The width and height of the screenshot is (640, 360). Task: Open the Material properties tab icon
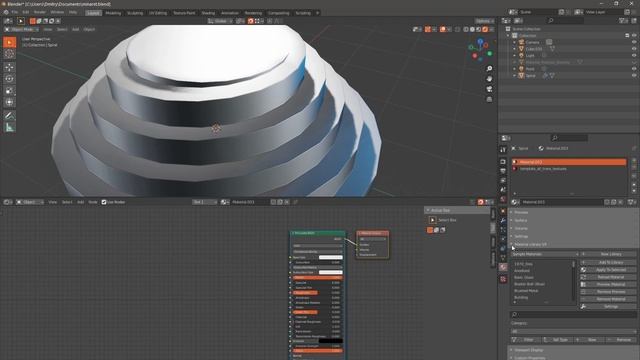(x=503, y=267)
